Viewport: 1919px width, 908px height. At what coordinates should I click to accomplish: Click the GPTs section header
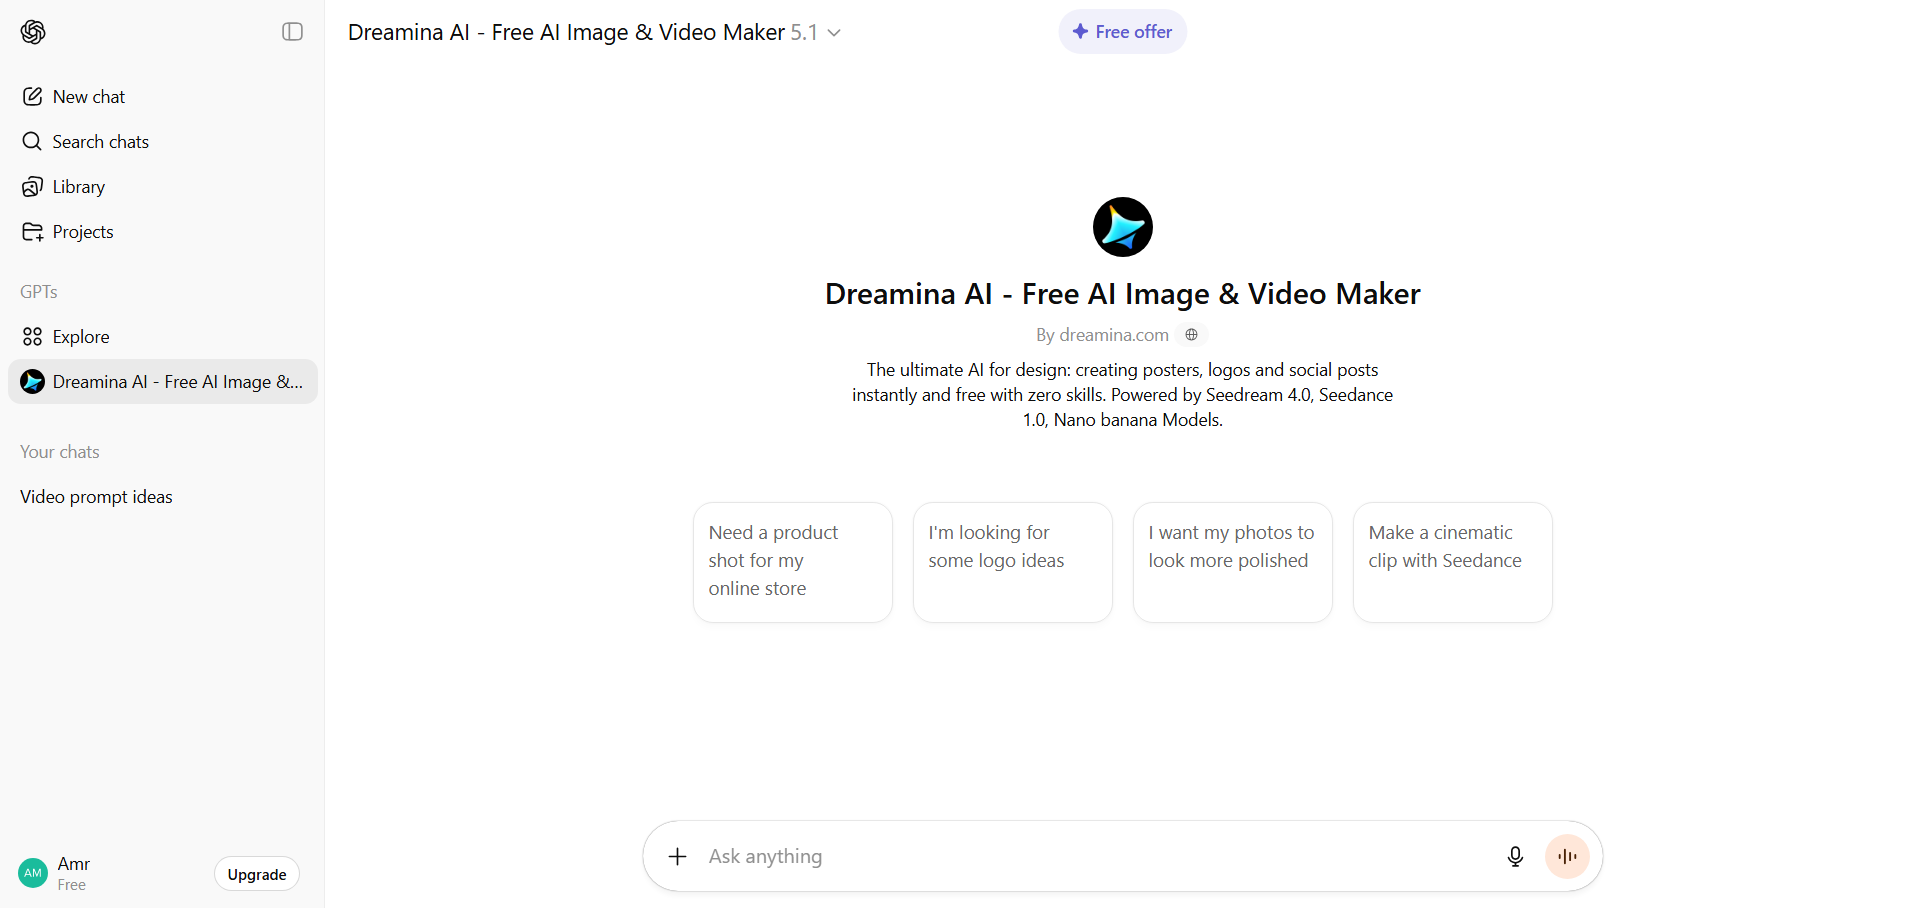[39, 291]
